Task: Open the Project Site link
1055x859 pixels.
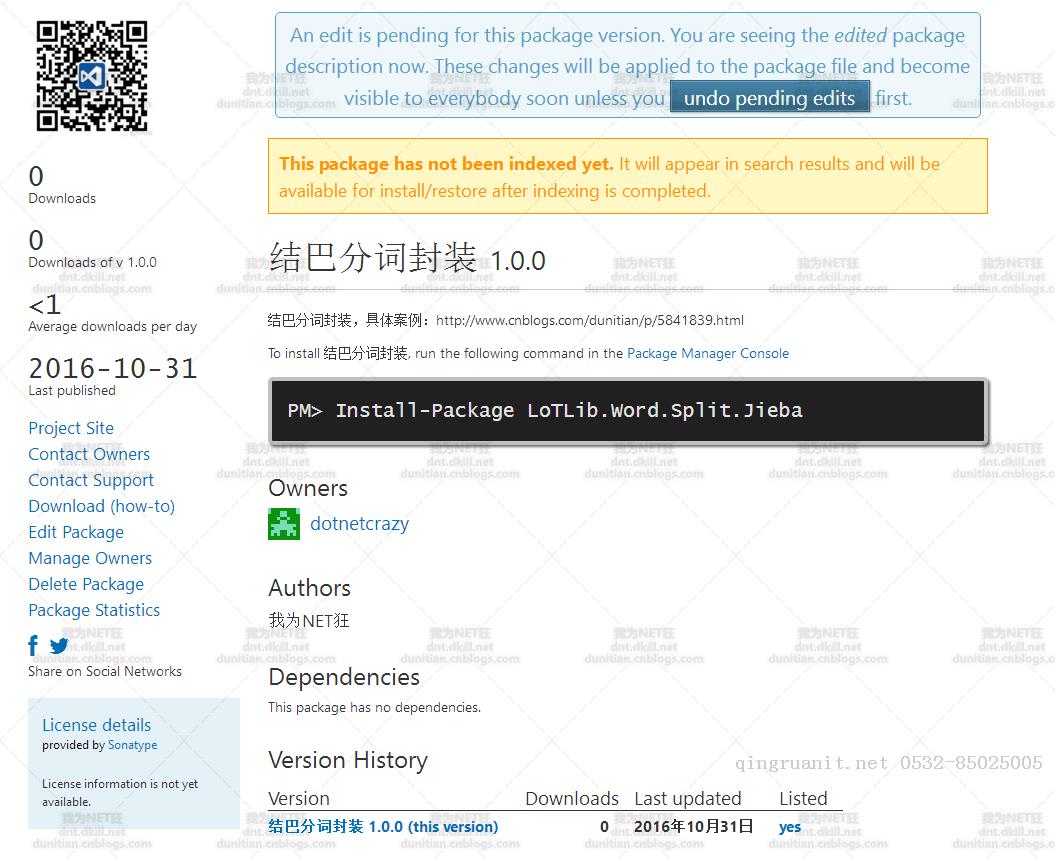Action: [x=71, y=428]
